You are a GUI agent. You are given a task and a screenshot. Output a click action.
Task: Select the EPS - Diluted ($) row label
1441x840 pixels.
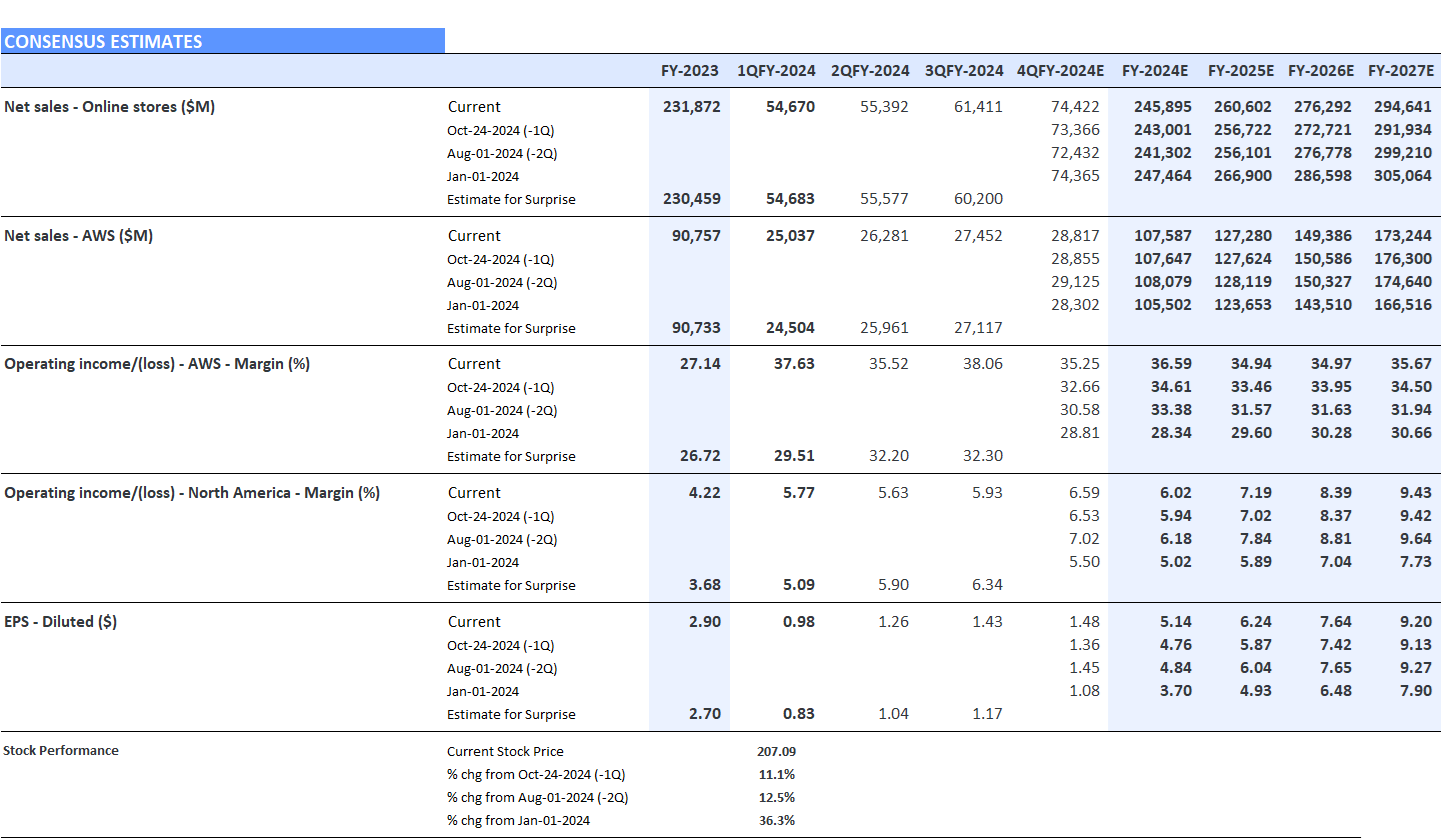60,622
